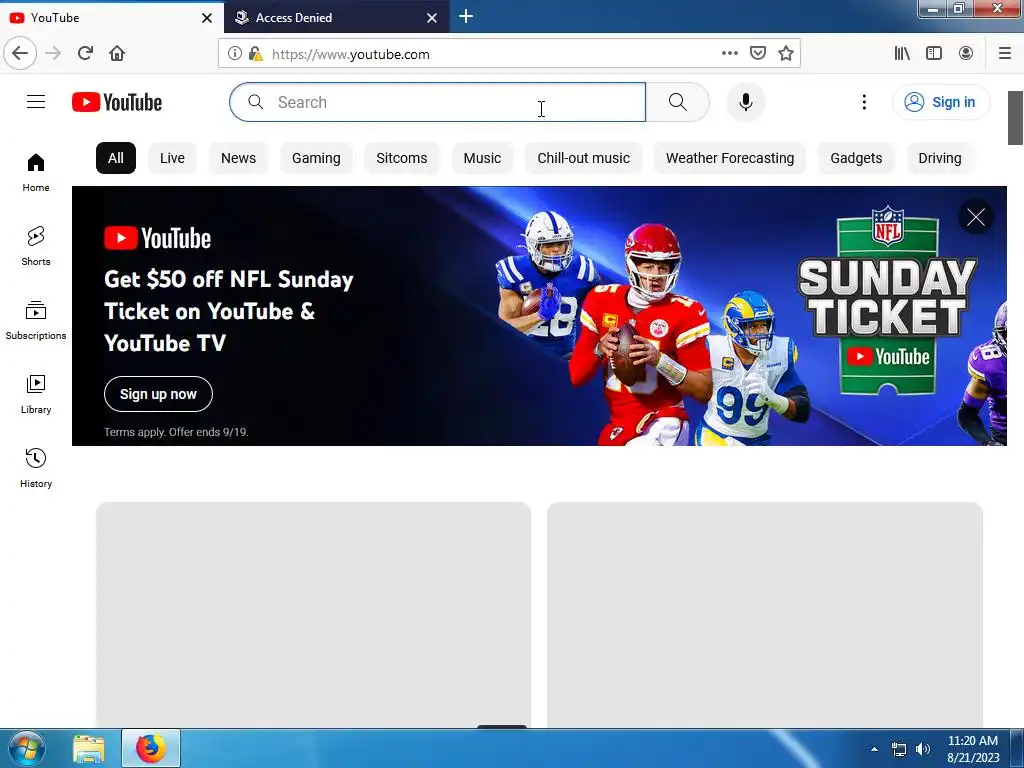
Task: Open a new browser tab
Action: click(x=466, y=17)
